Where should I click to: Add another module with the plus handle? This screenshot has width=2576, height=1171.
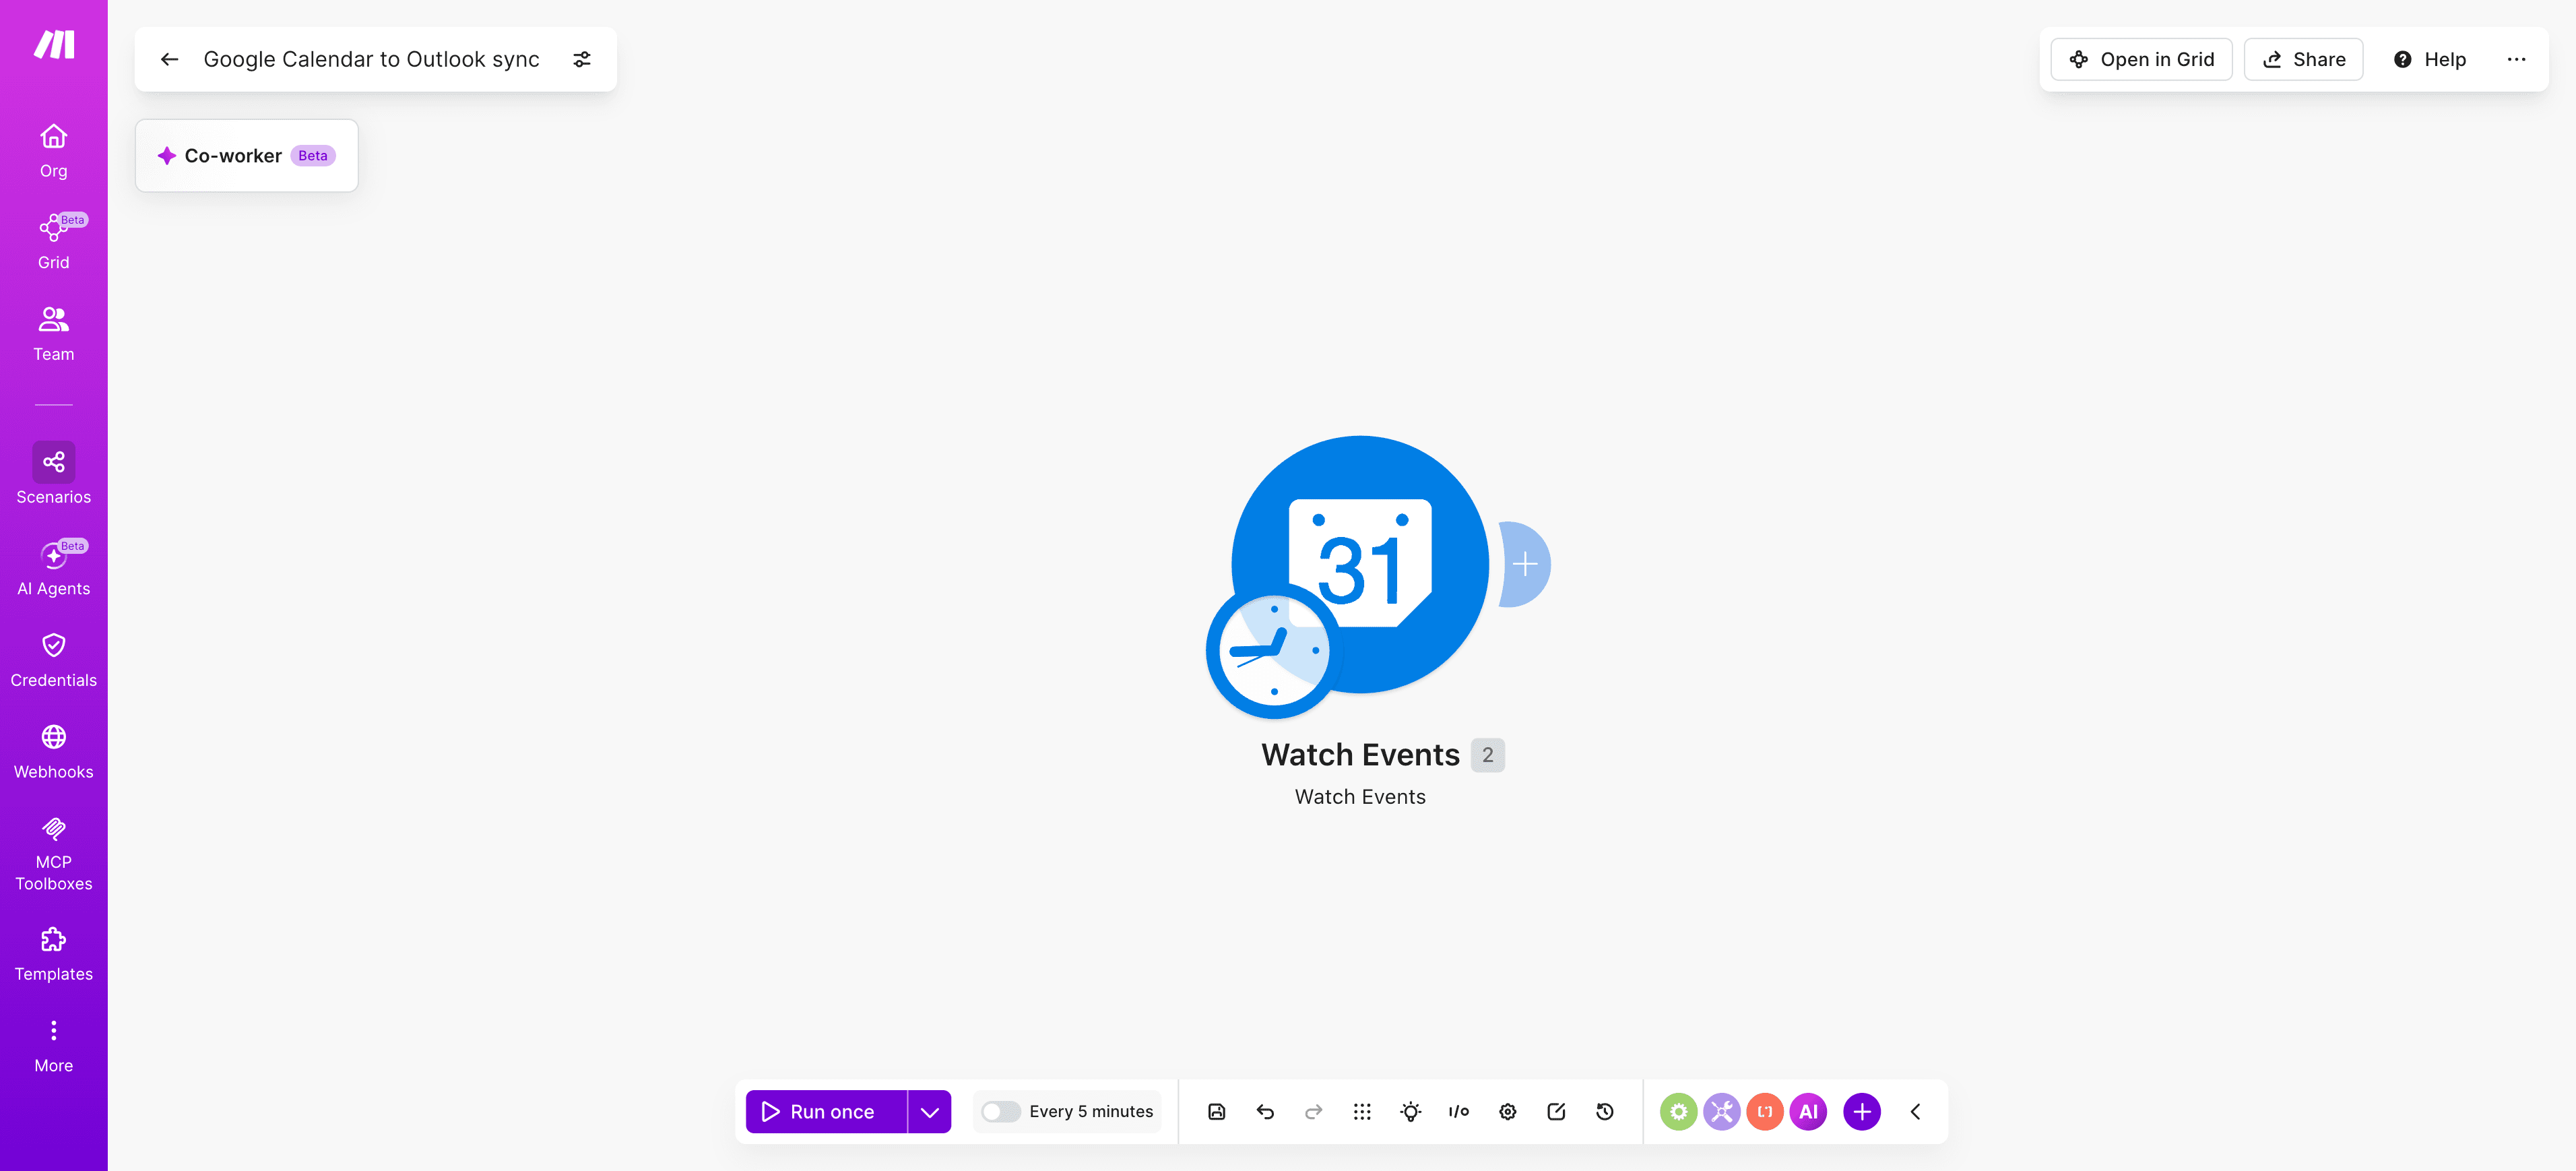[1524, 564]
